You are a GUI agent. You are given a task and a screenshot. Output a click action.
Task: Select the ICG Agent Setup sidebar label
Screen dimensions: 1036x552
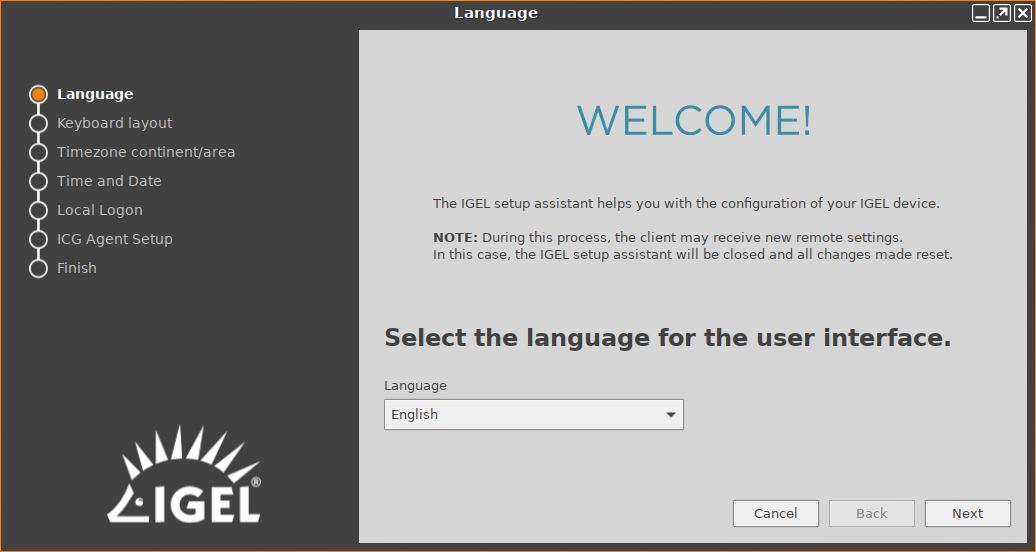[x=115, y=239]
